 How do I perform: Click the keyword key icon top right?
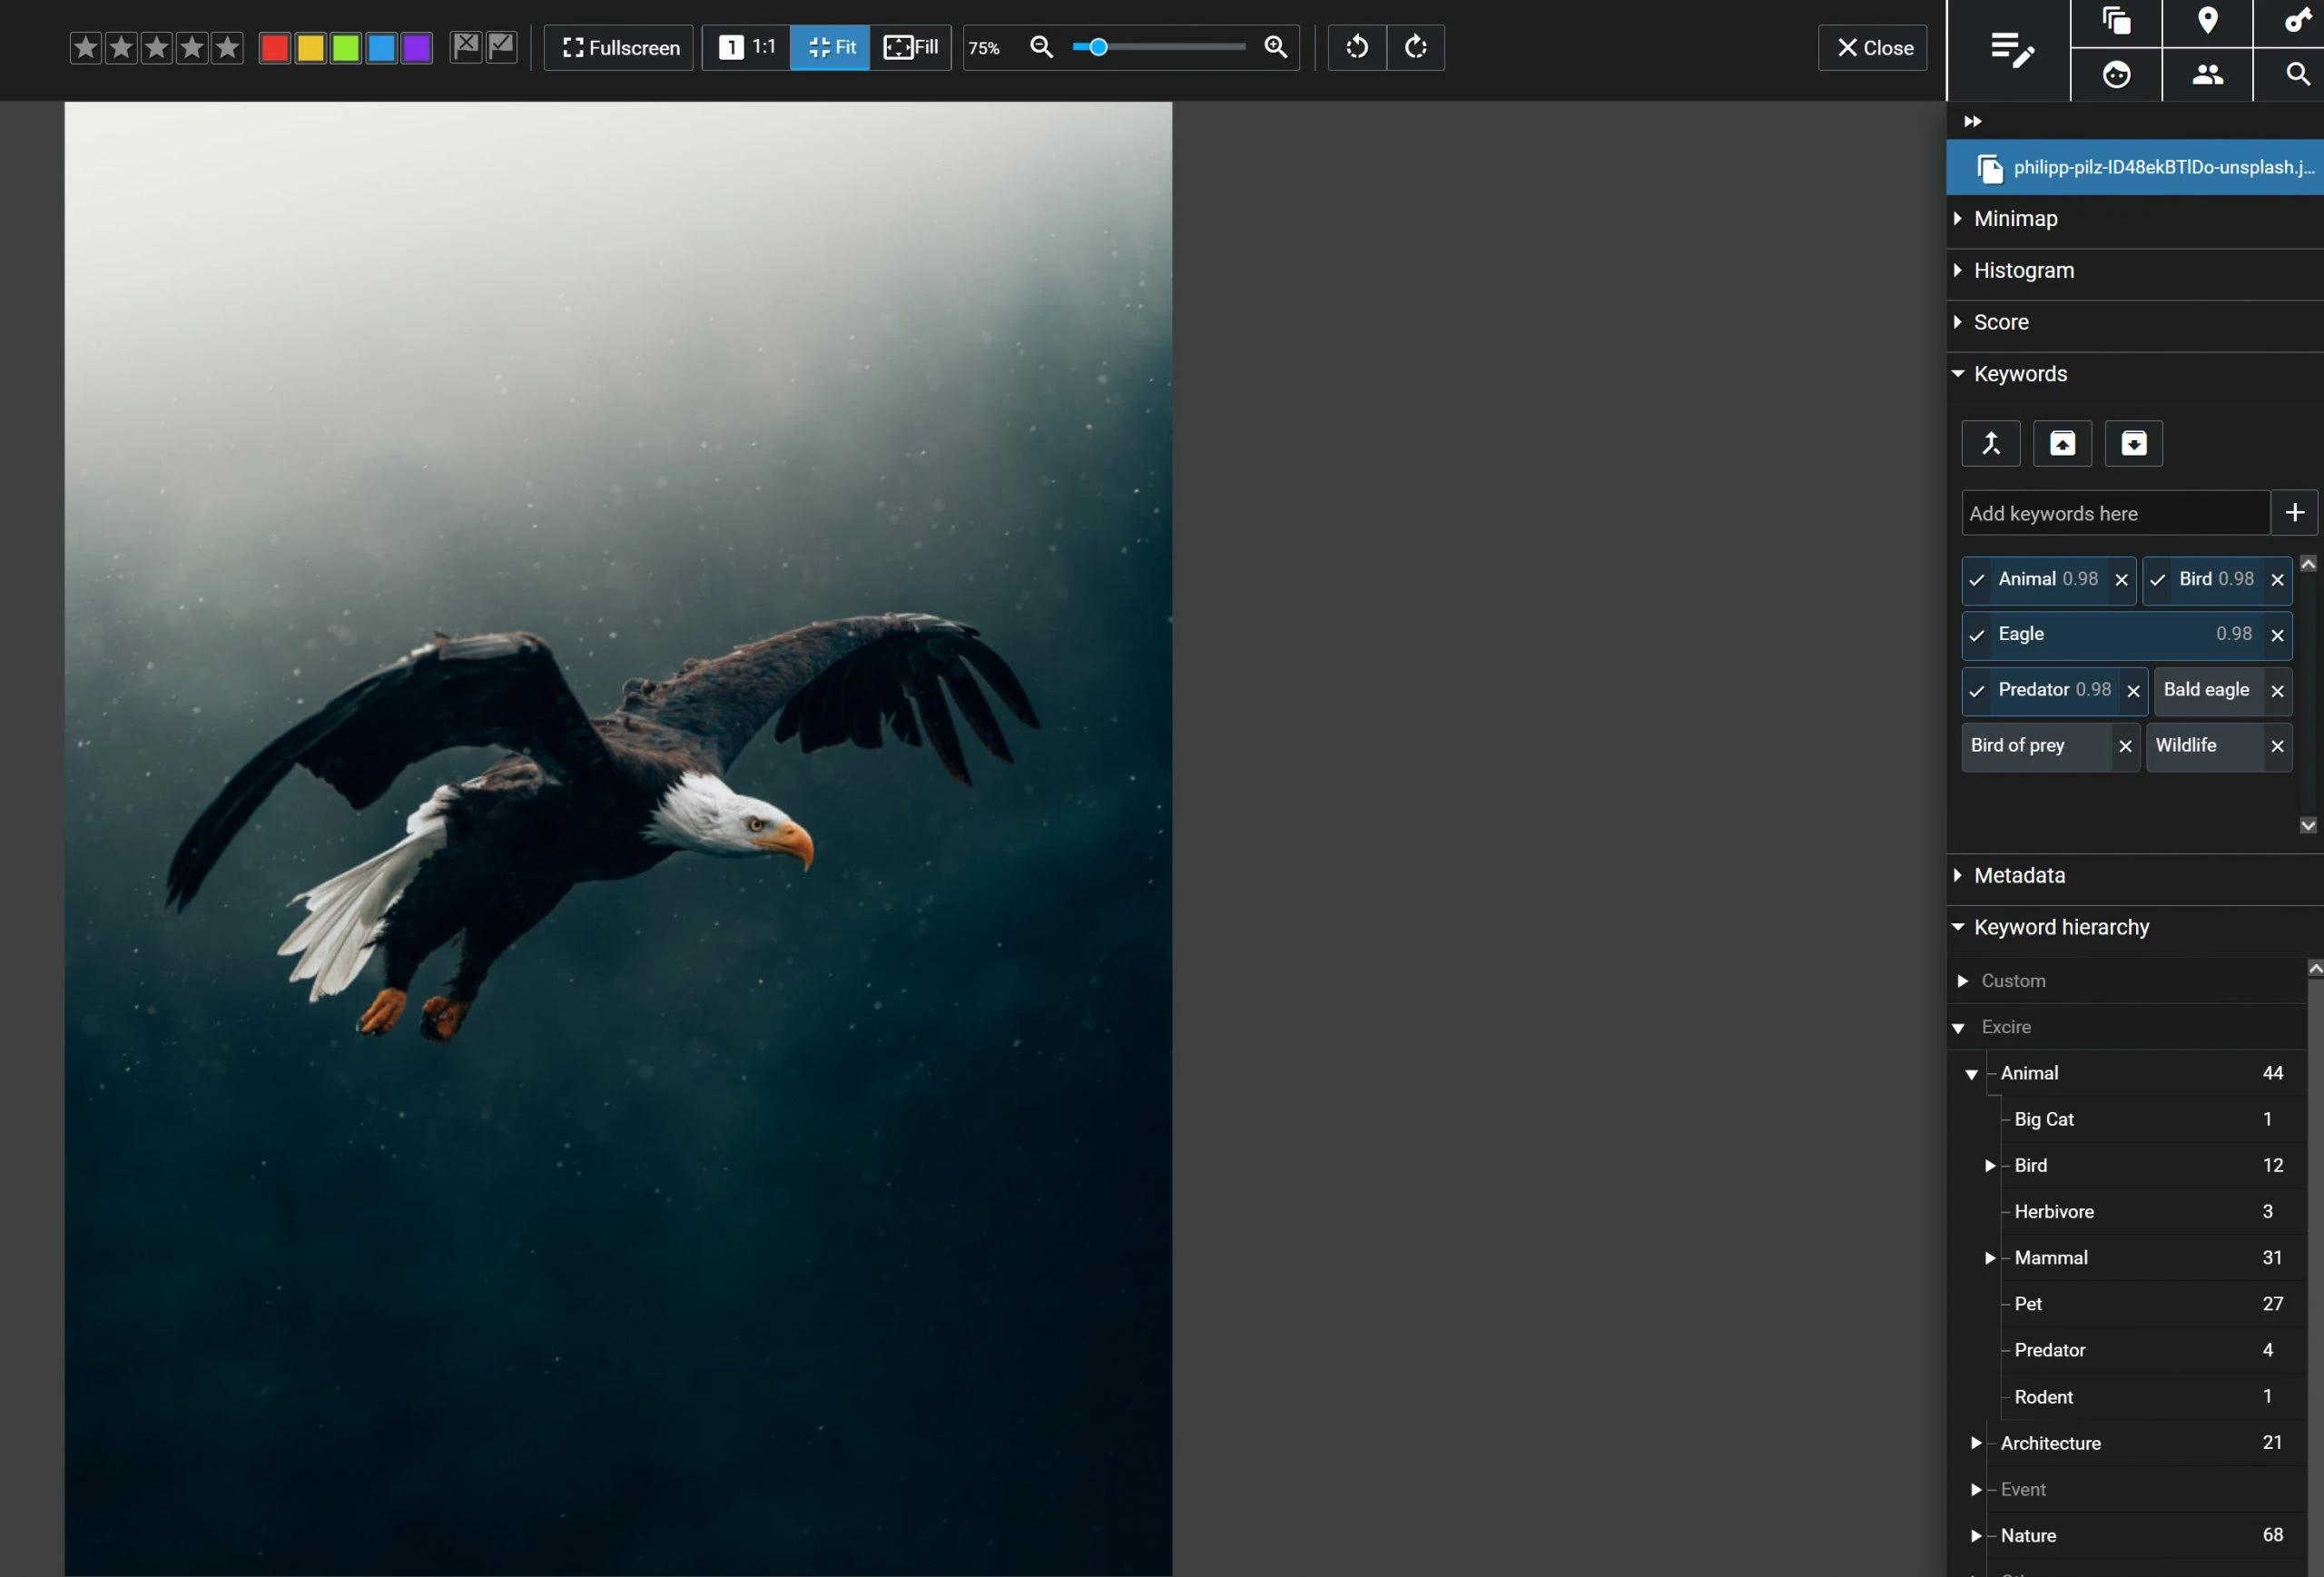tap(2296, 20)
